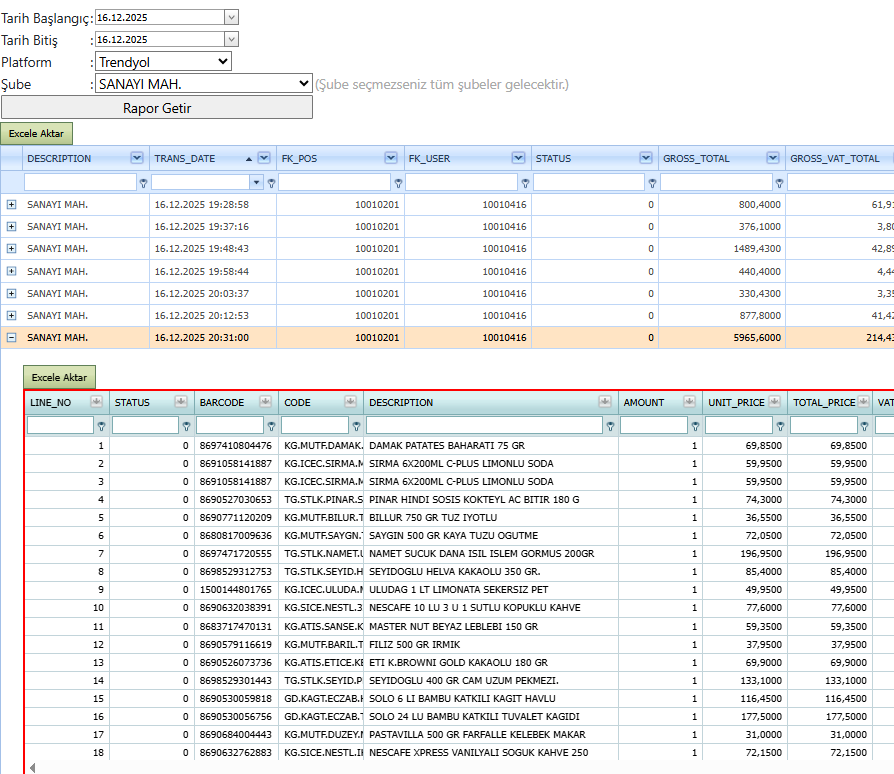Open Tarih Başlangıç date picker dropdown
This screenshot has width=894, height=774.
231,17
